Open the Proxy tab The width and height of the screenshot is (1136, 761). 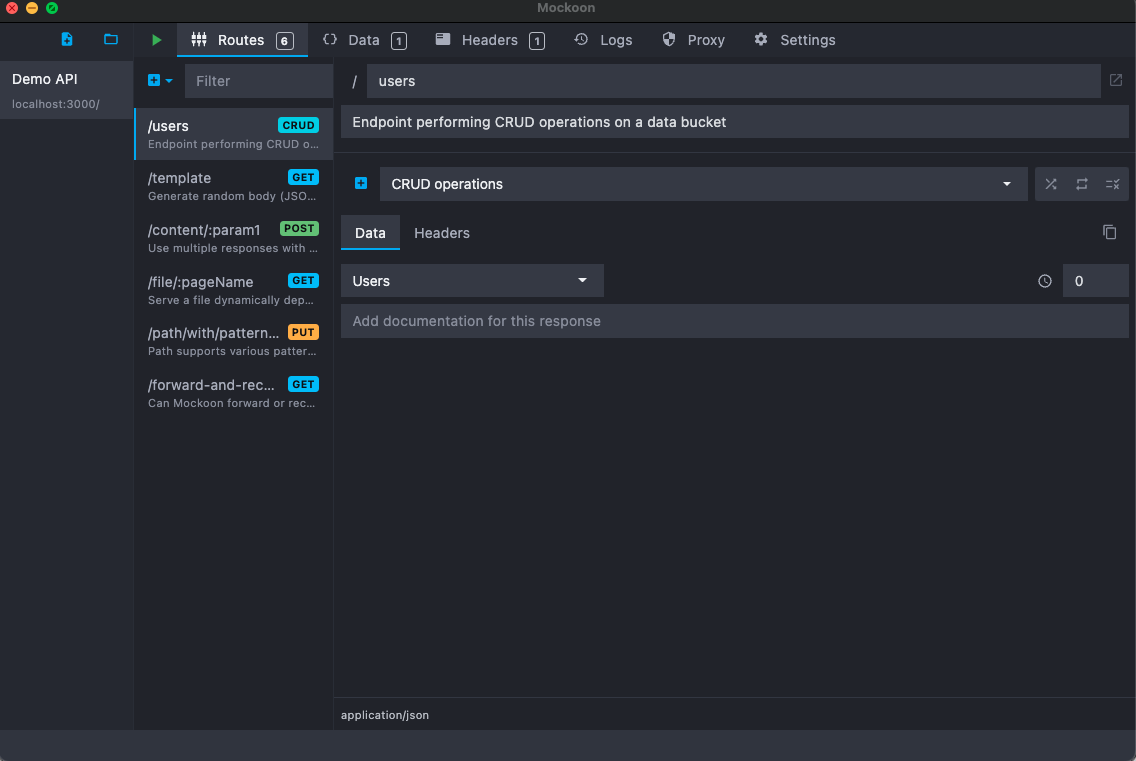(693, 40)
